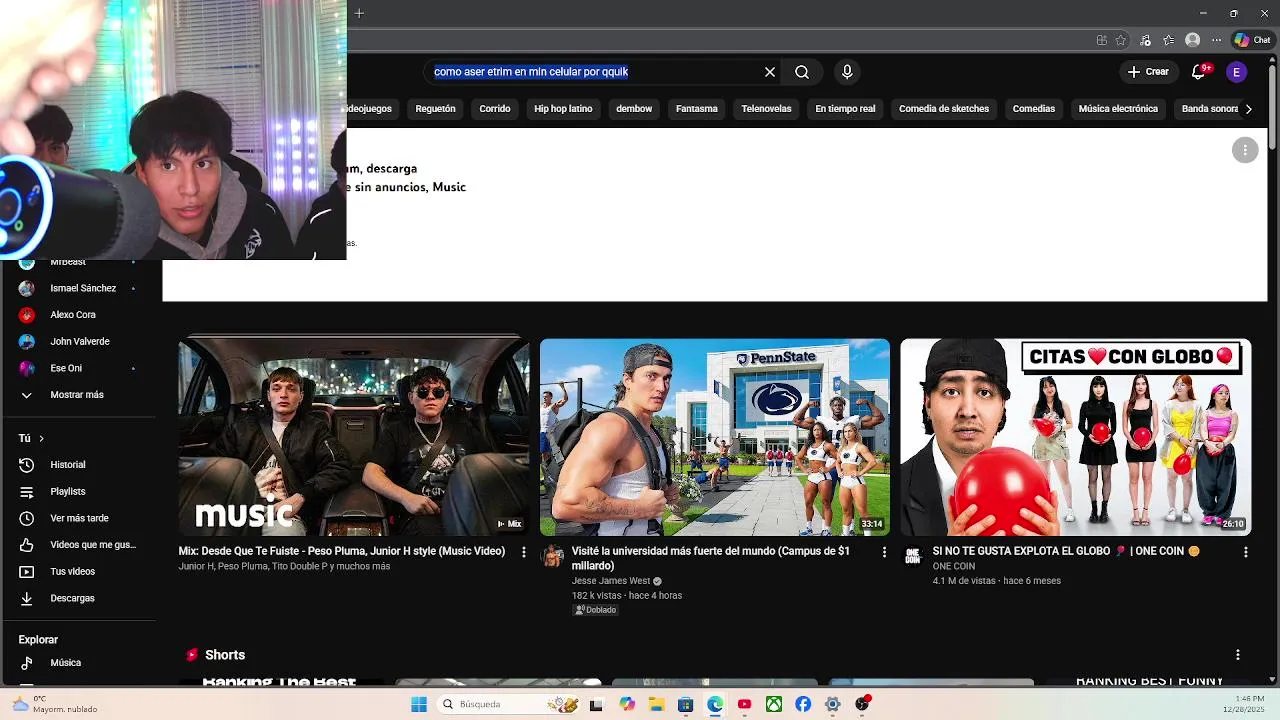Open John Valverde subscription channel
The height and width of the screenshot is (720, 1280).
tap(80, 342)
